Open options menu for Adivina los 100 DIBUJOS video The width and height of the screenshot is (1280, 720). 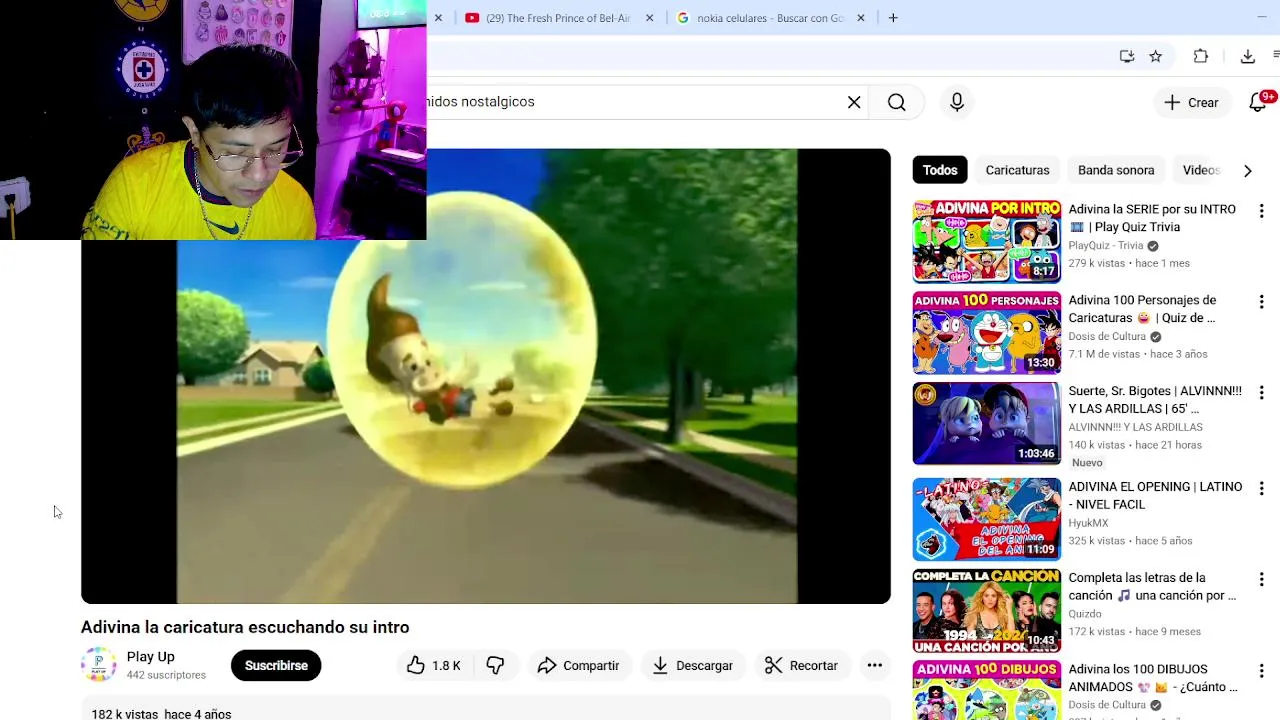[x=1261, y=671]
